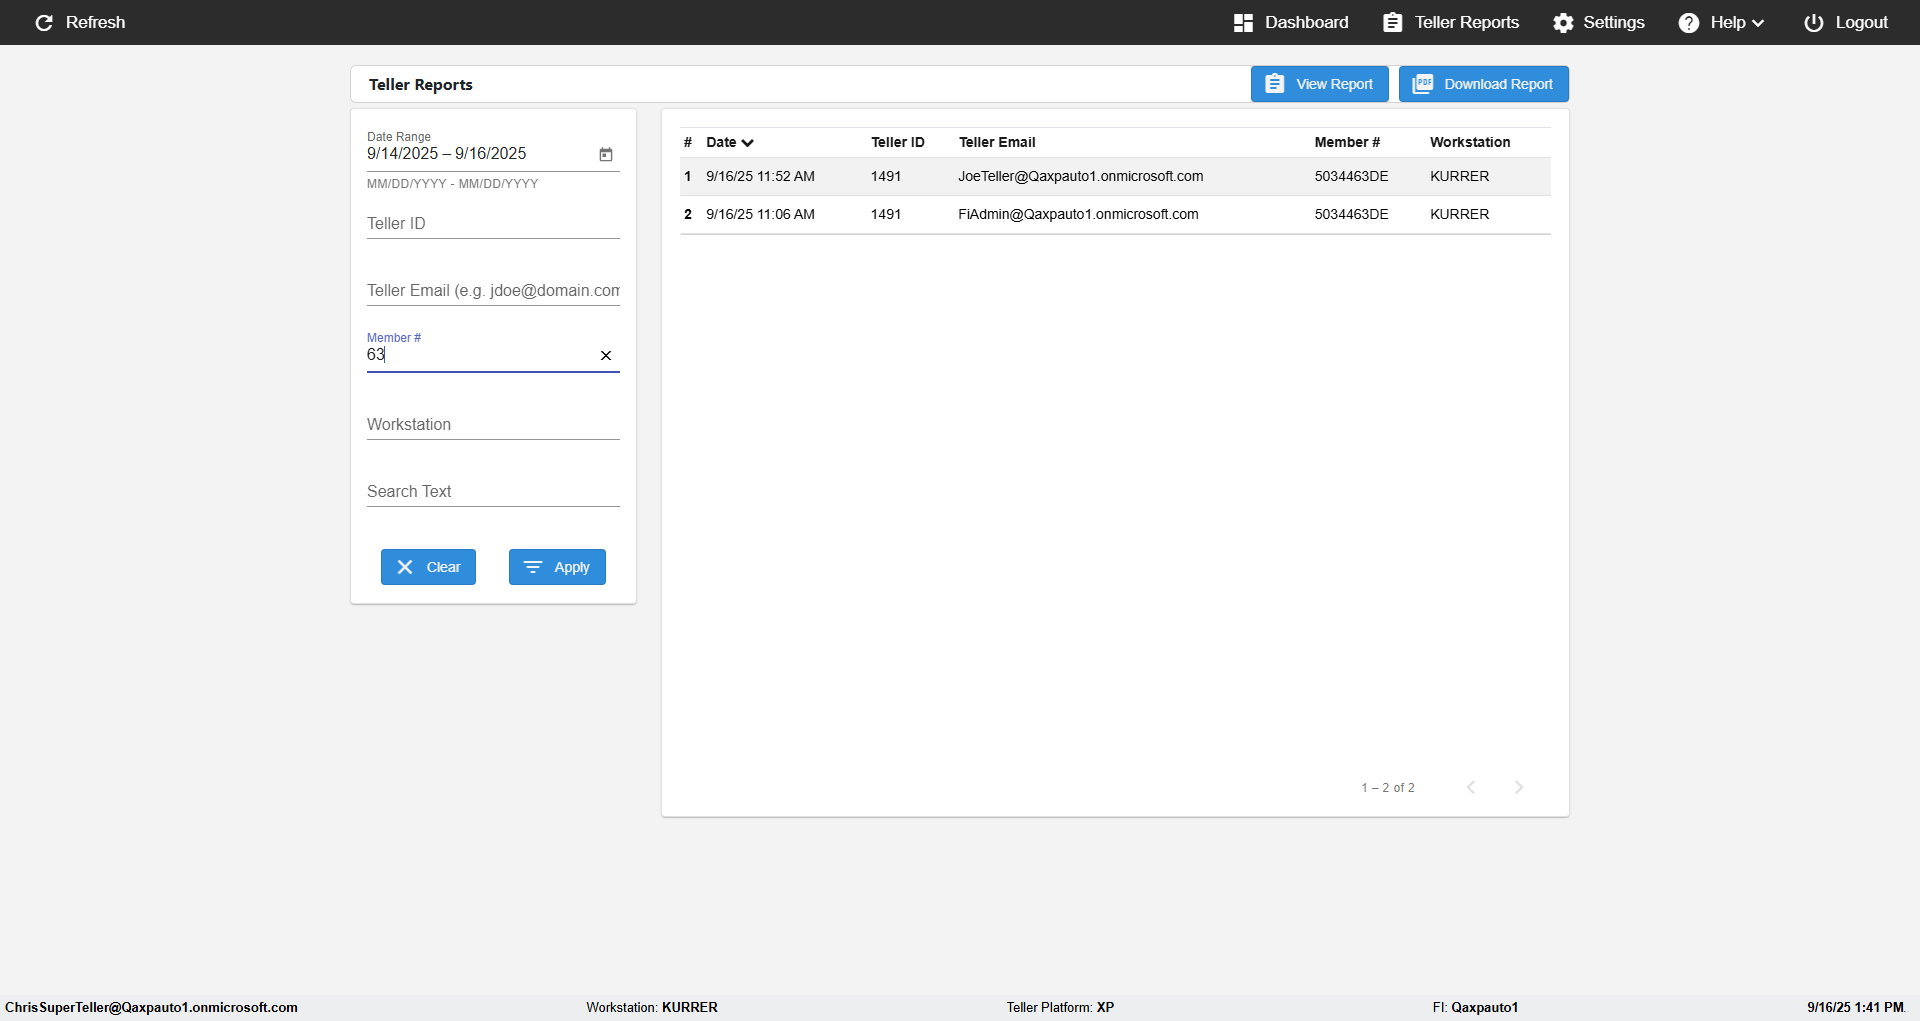Screen dimensions: 1920x1021
Task: Click the View Report button
Action: pyautogui.click(x=1320, y=84)
